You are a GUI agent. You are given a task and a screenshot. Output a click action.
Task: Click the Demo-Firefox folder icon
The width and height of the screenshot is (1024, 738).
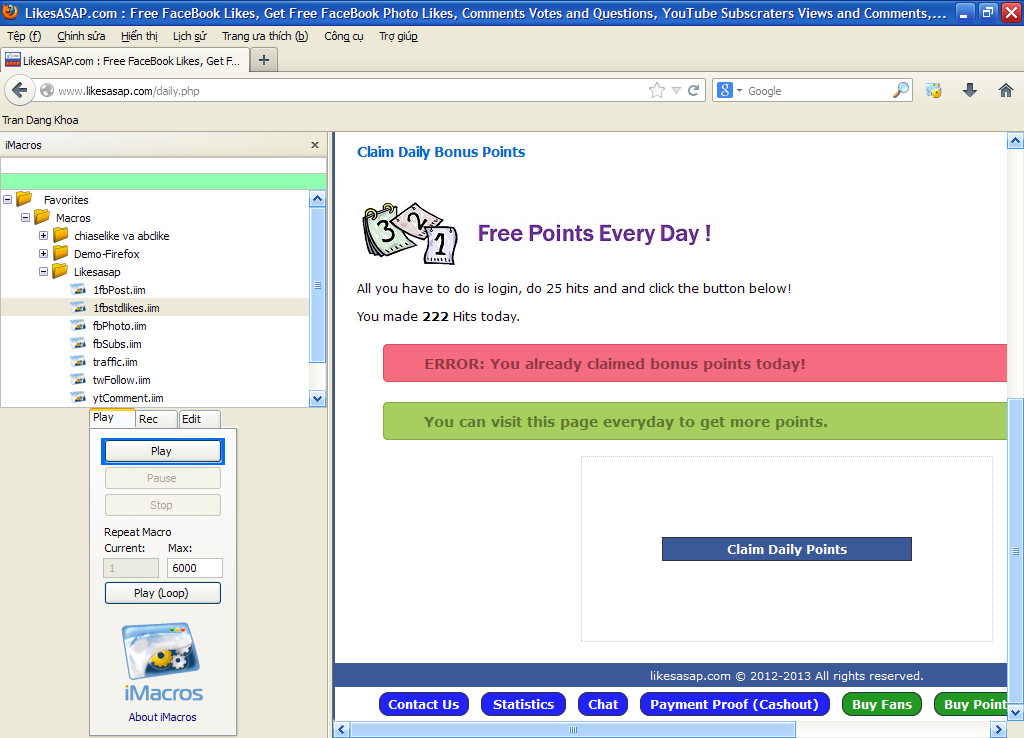(x=61, y=253)
